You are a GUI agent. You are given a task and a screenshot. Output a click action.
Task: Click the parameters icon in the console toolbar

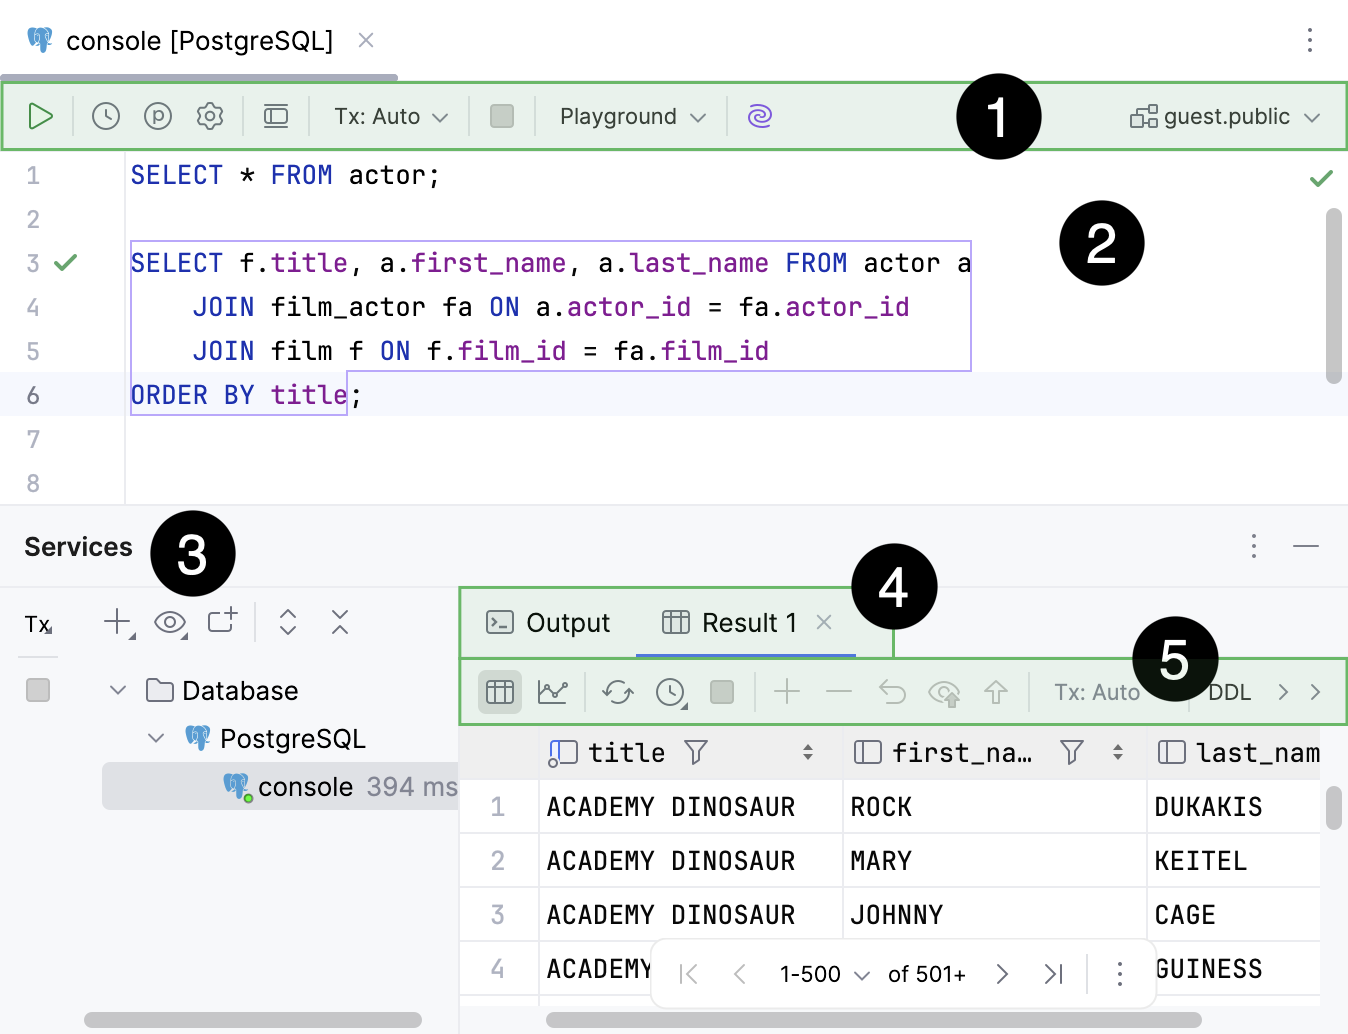[x=158, y=115]
